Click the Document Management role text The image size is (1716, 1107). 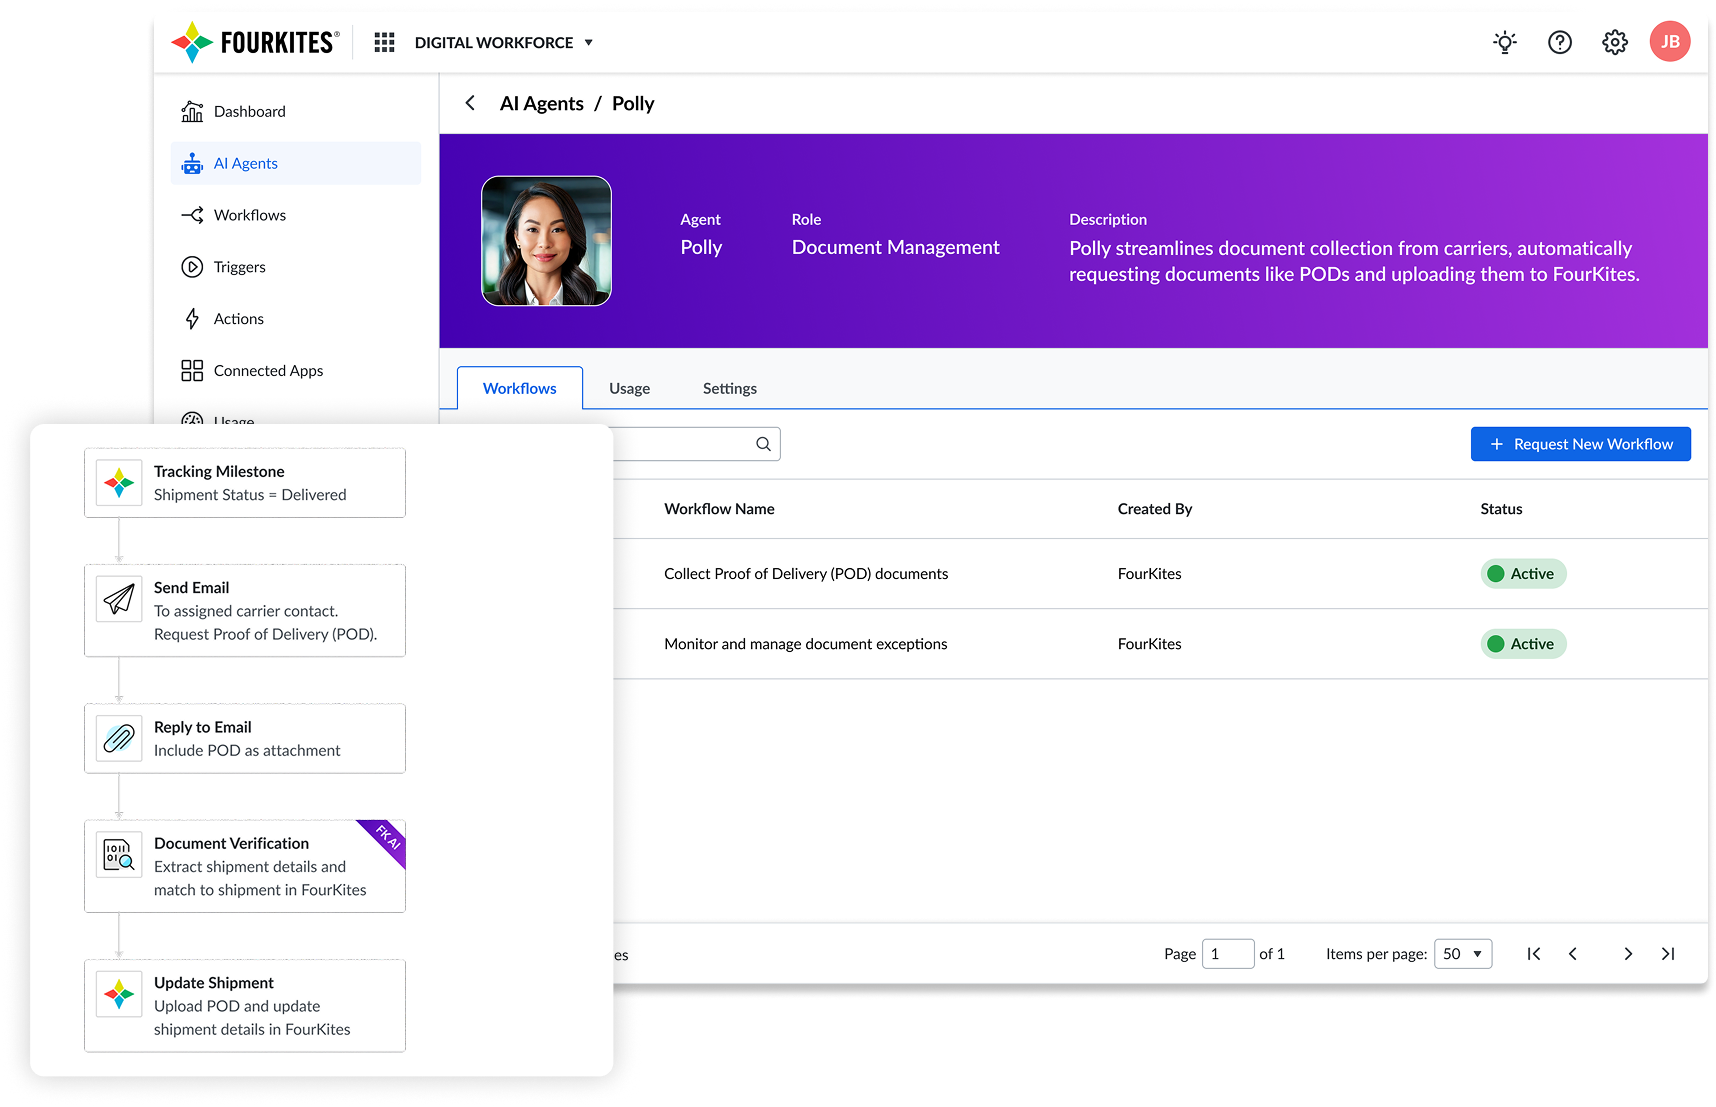tap(896, 247)
